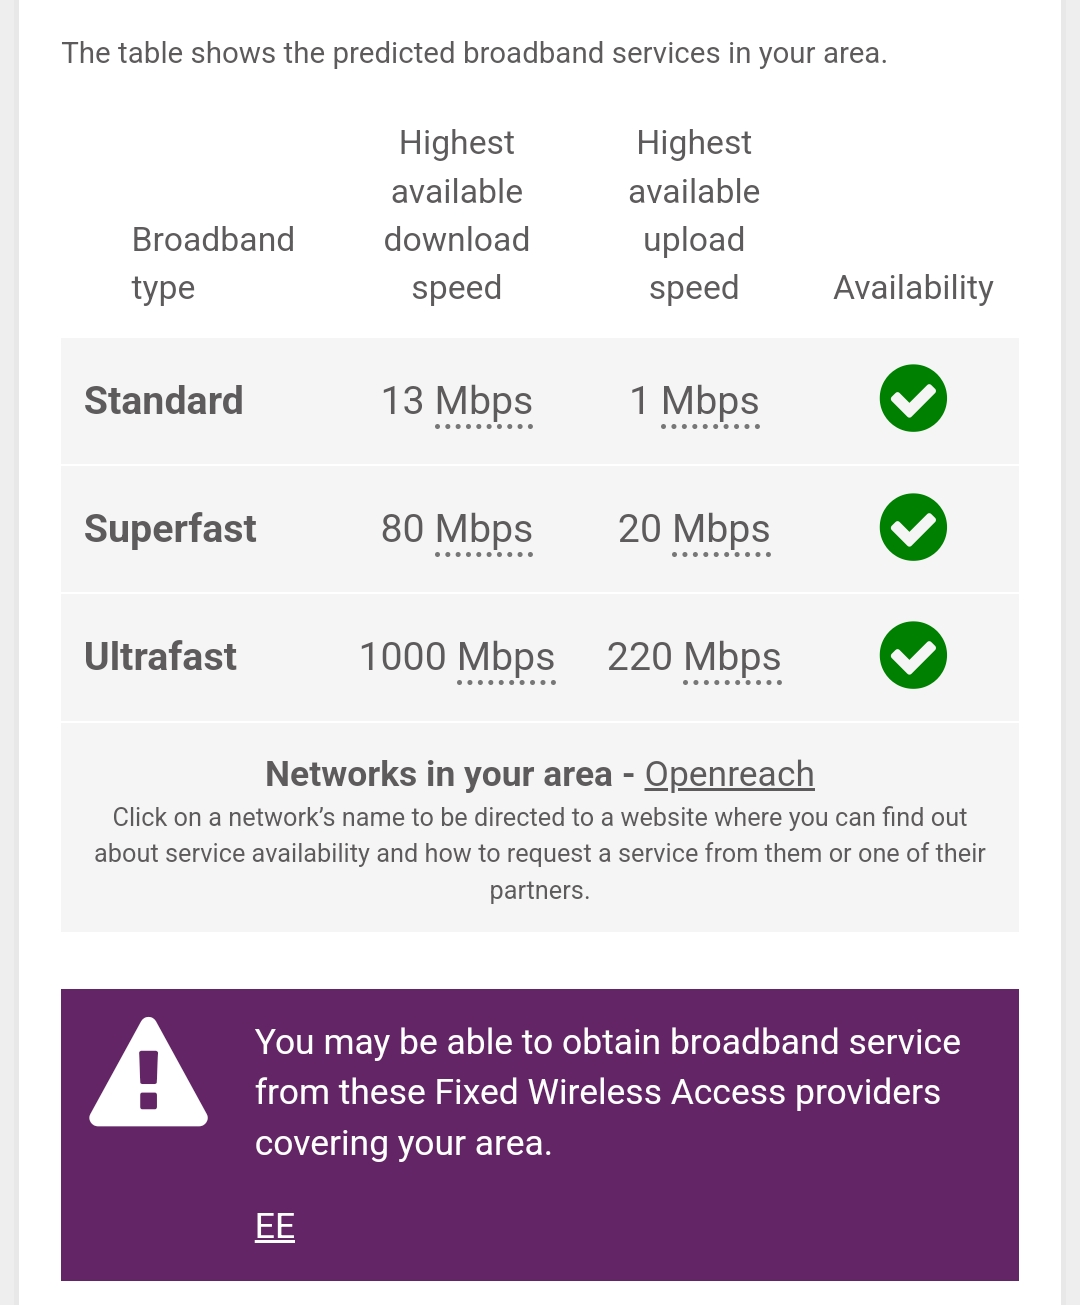
Task: Click the Ultrafast availability checkmark icon
Action: [x=913, y=656]
